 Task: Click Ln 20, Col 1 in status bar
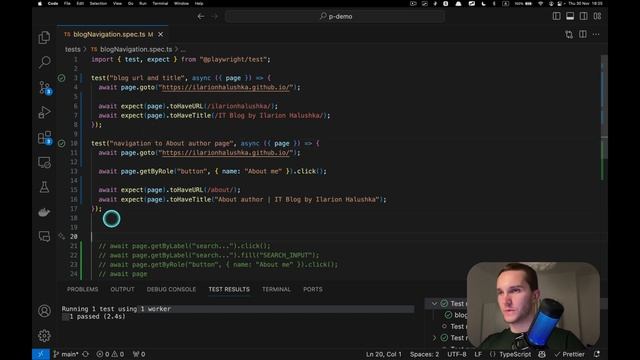click(x=384, y=354)
